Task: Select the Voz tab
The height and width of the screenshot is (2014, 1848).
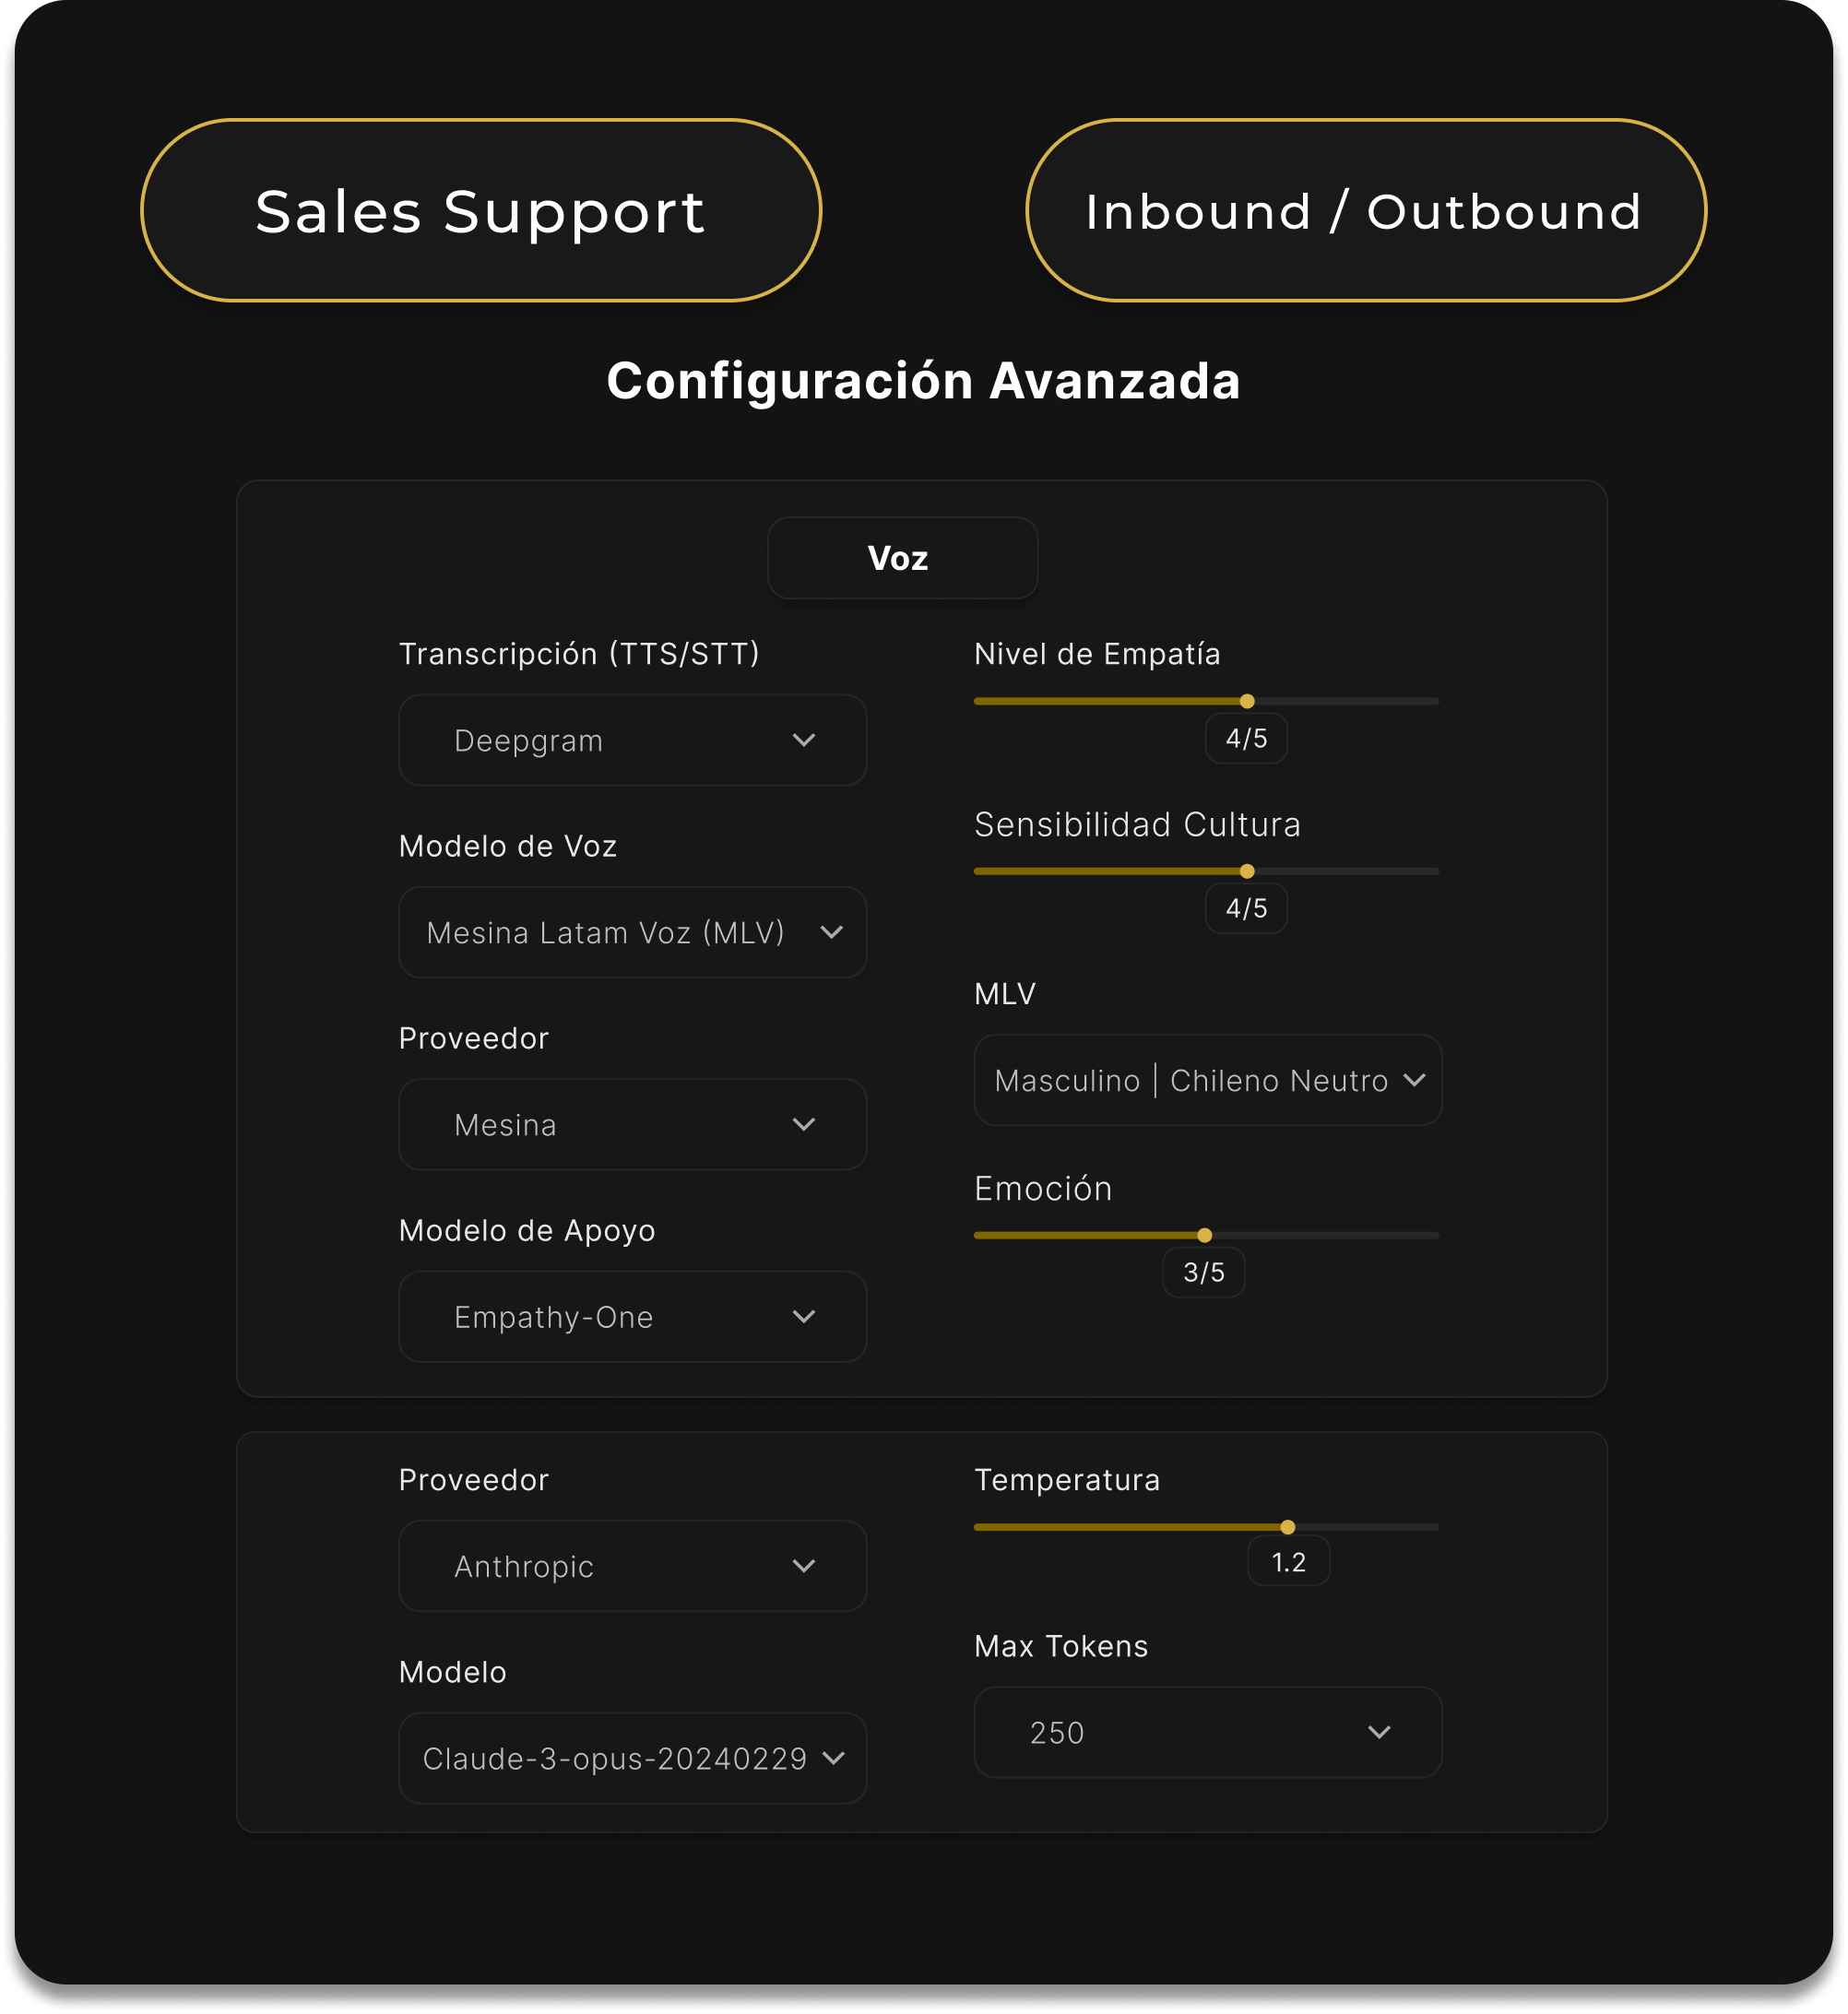Action: pyautogui.click(x=902, y=558)
